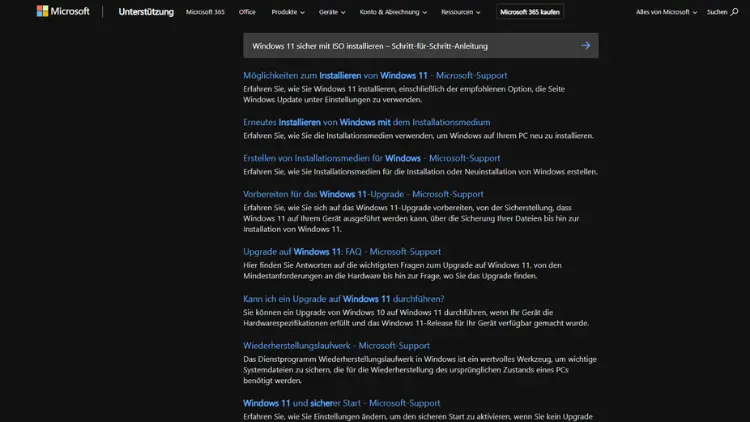Viewport: 750px width, 422px height.
Task: Open Vorbereiten für das Windows 11-Upgrade
Action: pyautogui.click(x=363, y=194)
